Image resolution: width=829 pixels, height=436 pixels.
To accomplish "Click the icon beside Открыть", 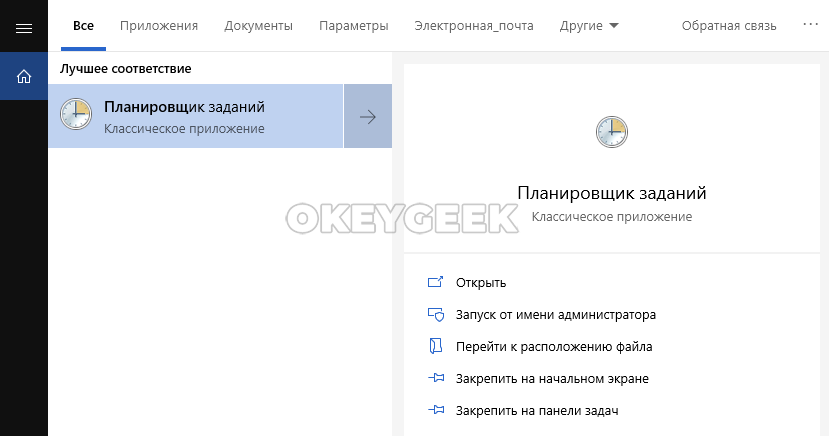I will tap(435, 283).
